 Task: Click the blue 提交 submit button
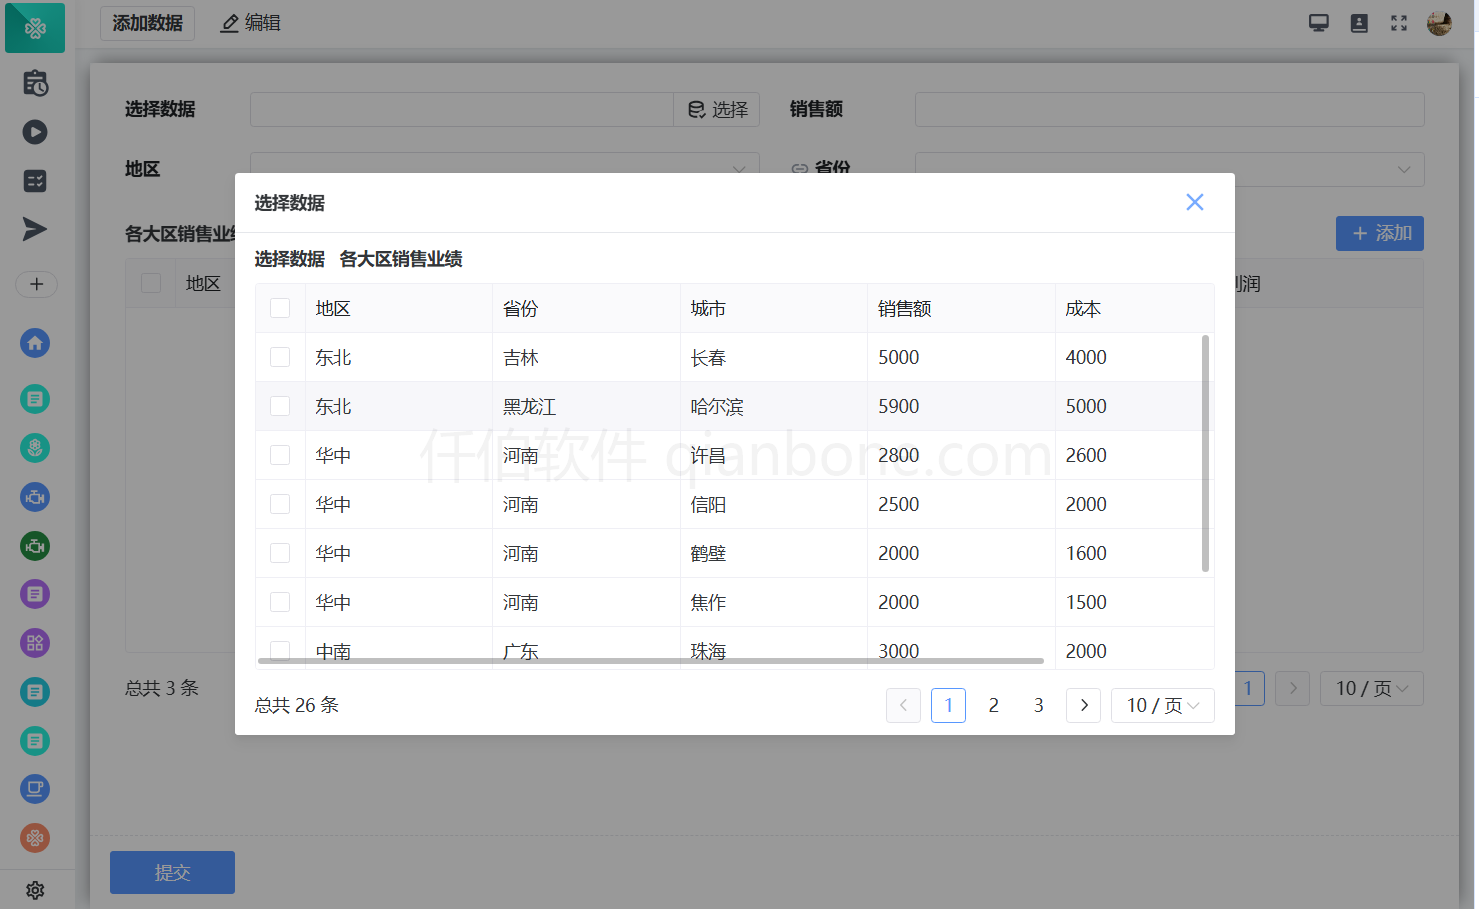172,872
